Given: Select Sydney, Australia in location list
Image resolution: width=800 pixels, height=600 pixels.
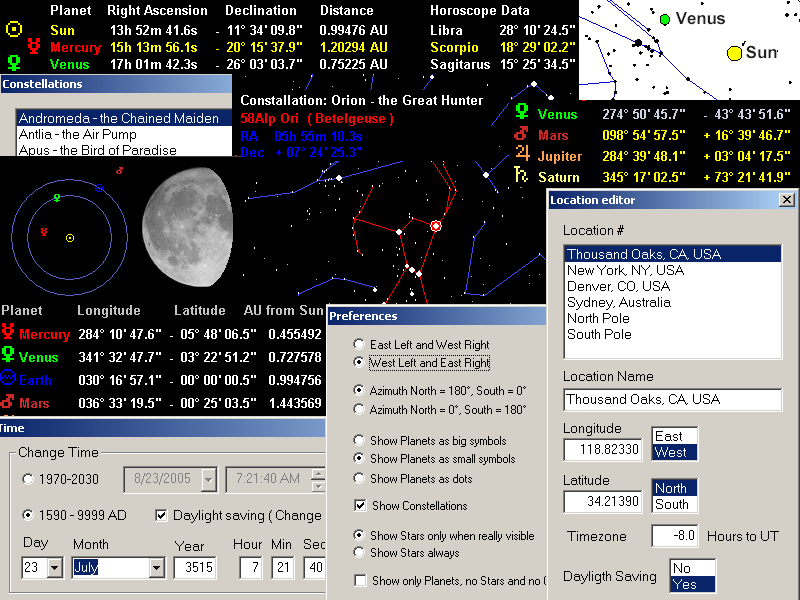Looking at the screenshot, I should pos(672,302).
